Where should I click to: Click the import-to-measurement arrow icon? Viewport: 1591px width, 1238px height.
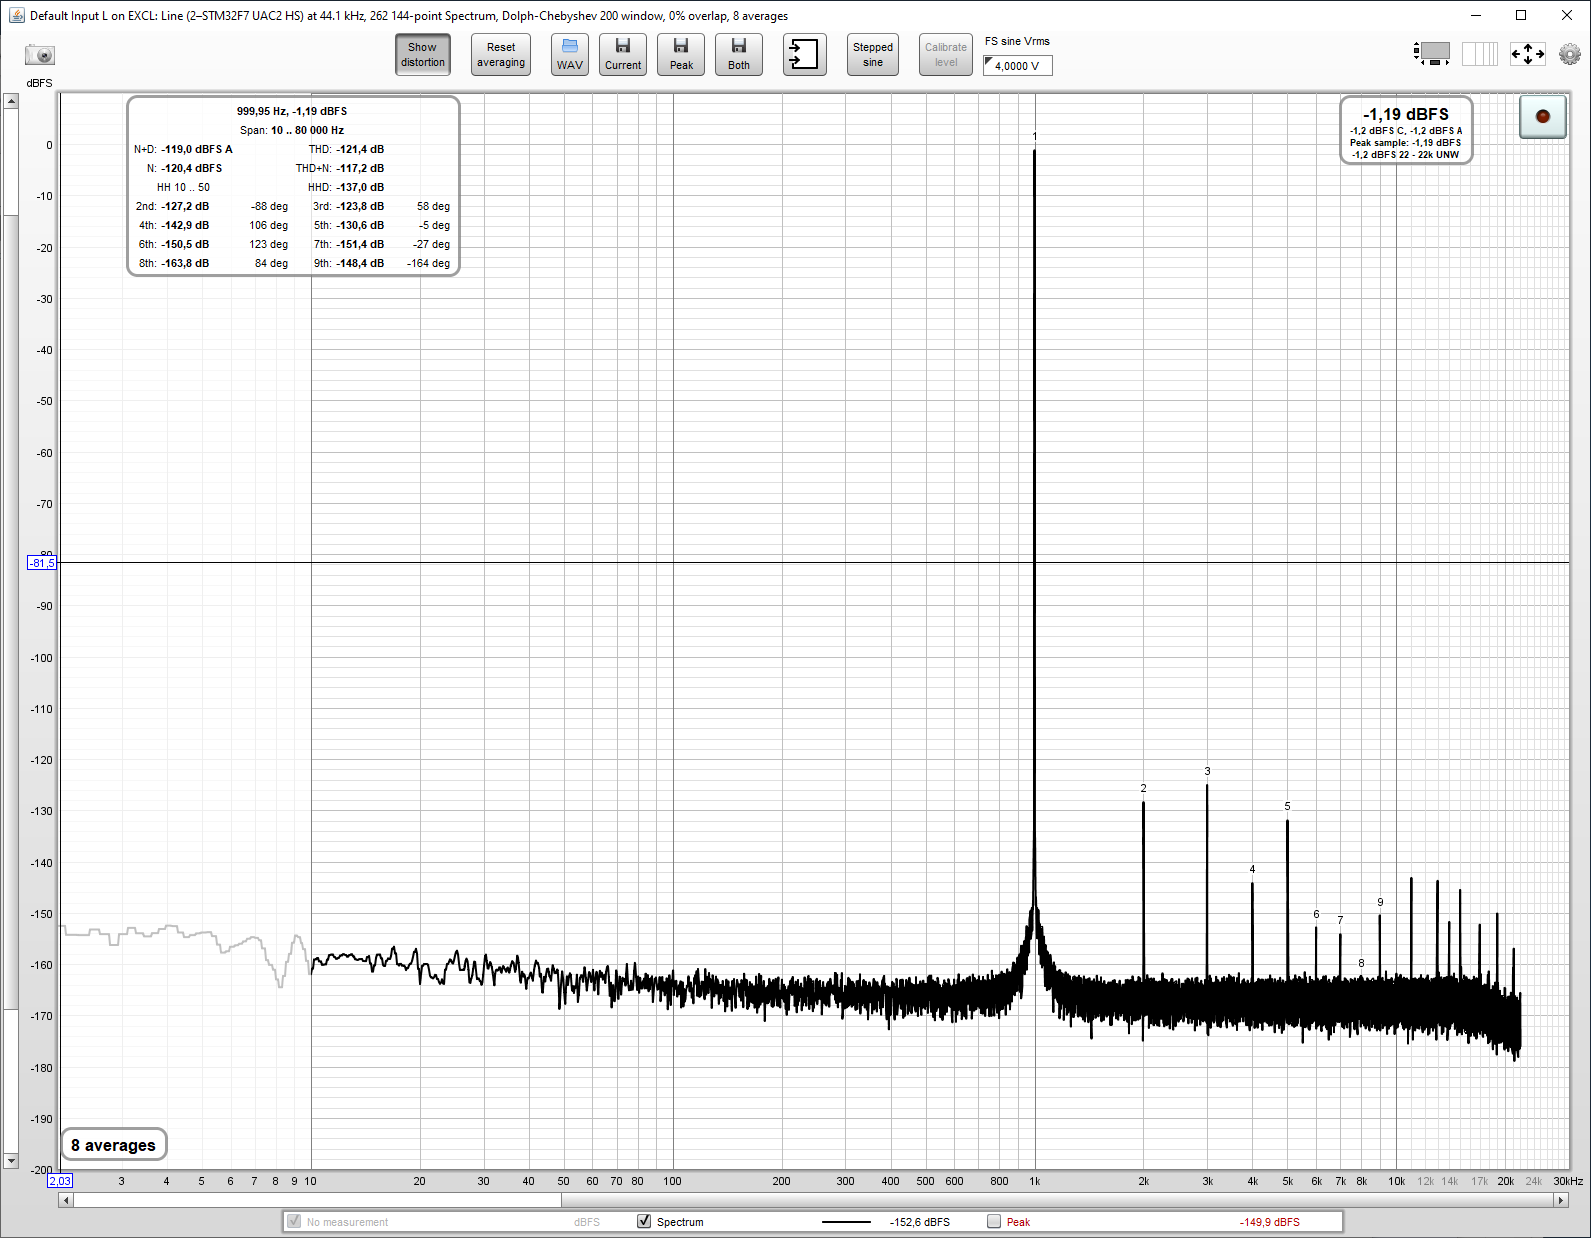804,55
